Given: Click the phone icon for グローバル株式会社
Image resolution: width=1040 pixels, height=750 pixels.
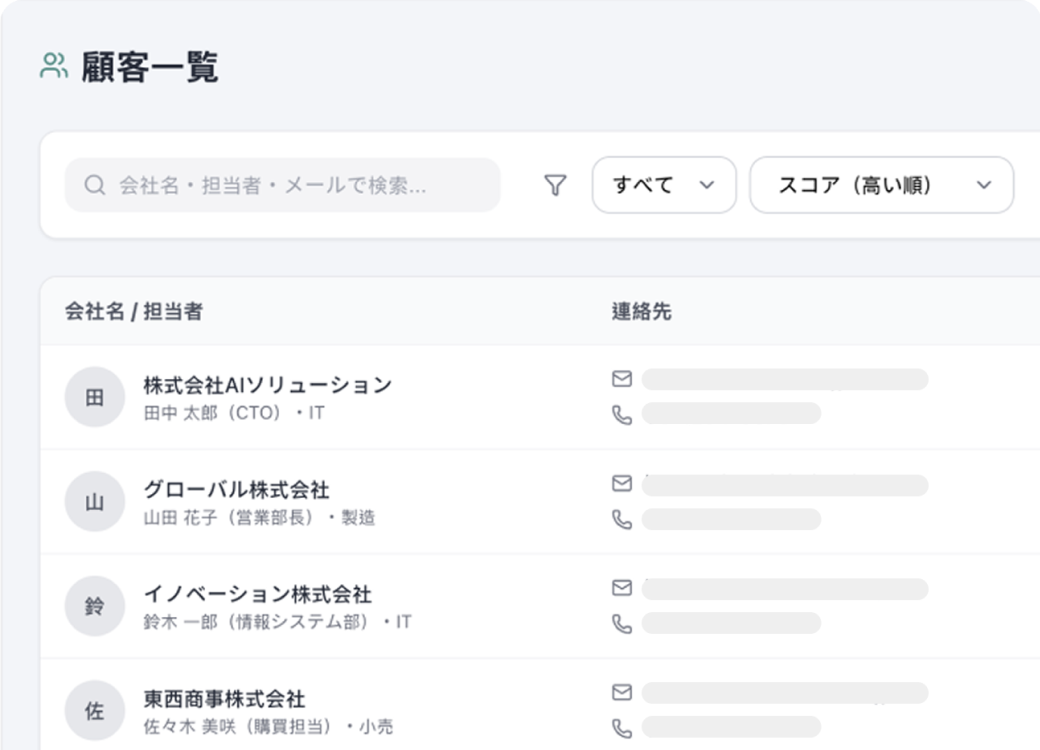Looking at the screenshot, I should coord(622,519).
